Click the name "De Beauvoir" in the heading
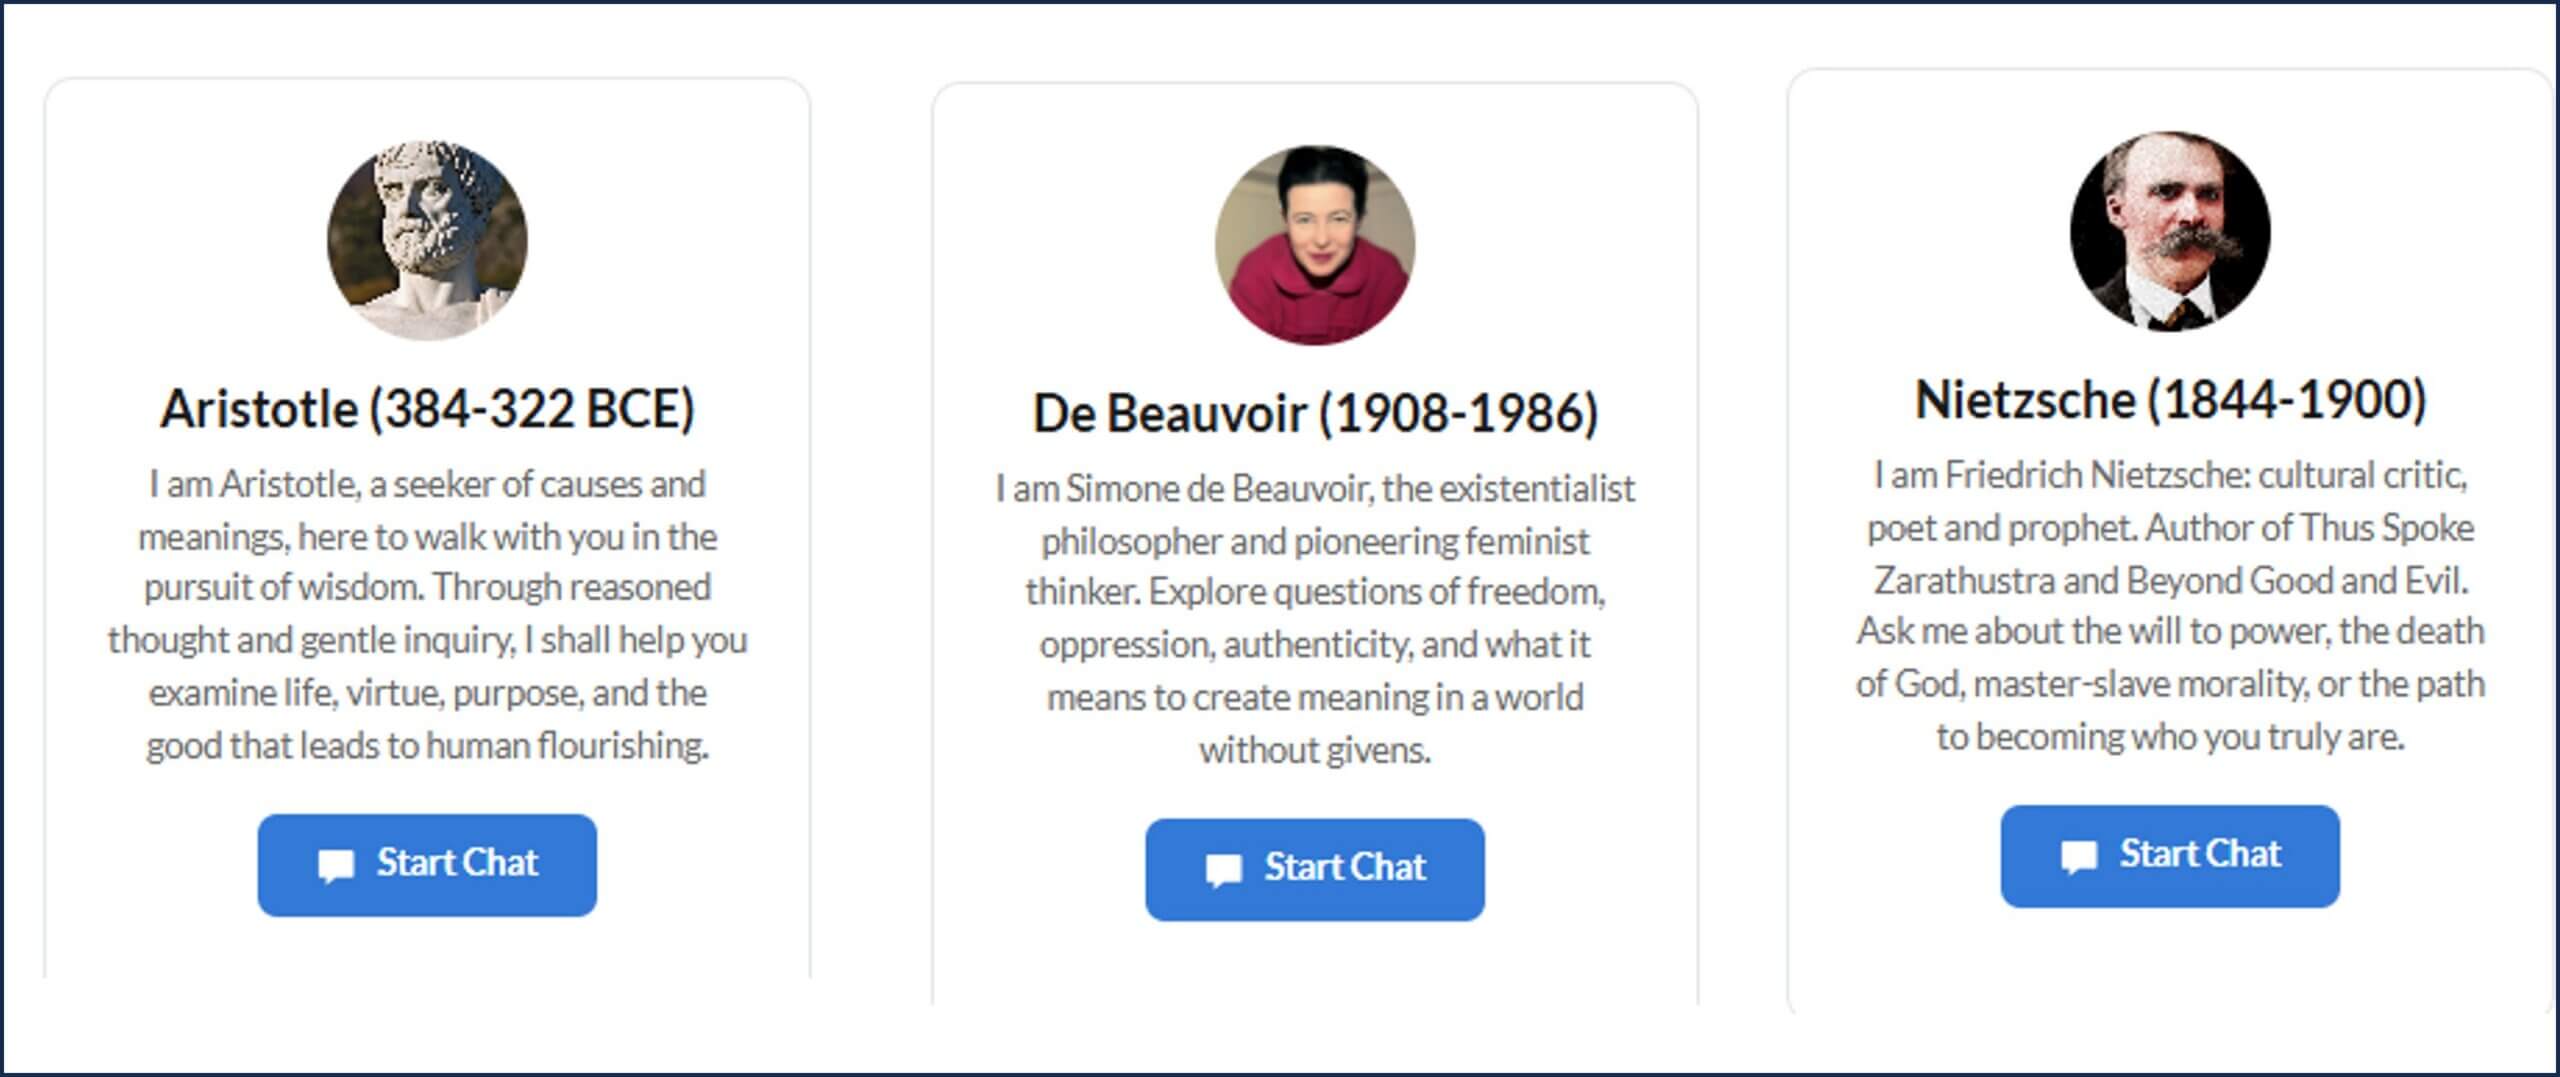 click(1169, 414)
